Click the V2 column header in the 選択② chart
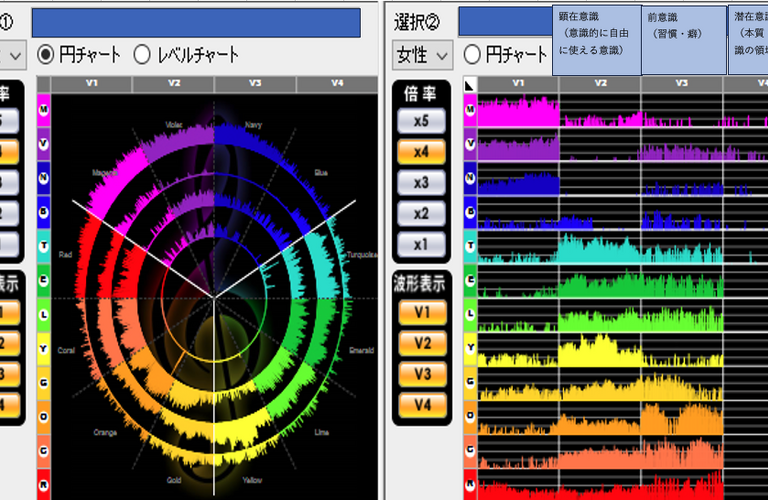 point(600,84)
